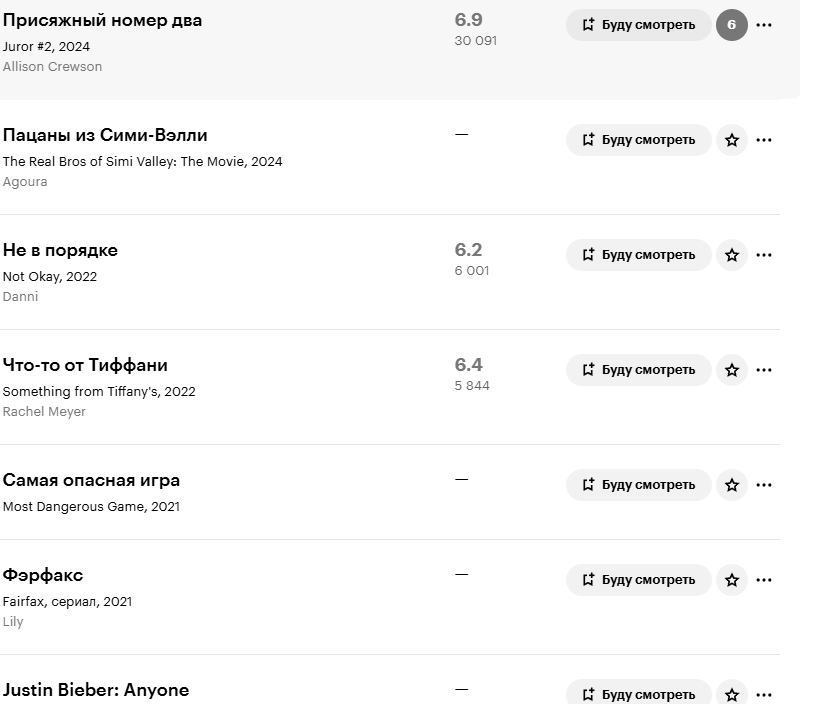Open the title 'Что-то от Тиффани'
Viewport: 820px width, 704px height.
click(85, 365)
